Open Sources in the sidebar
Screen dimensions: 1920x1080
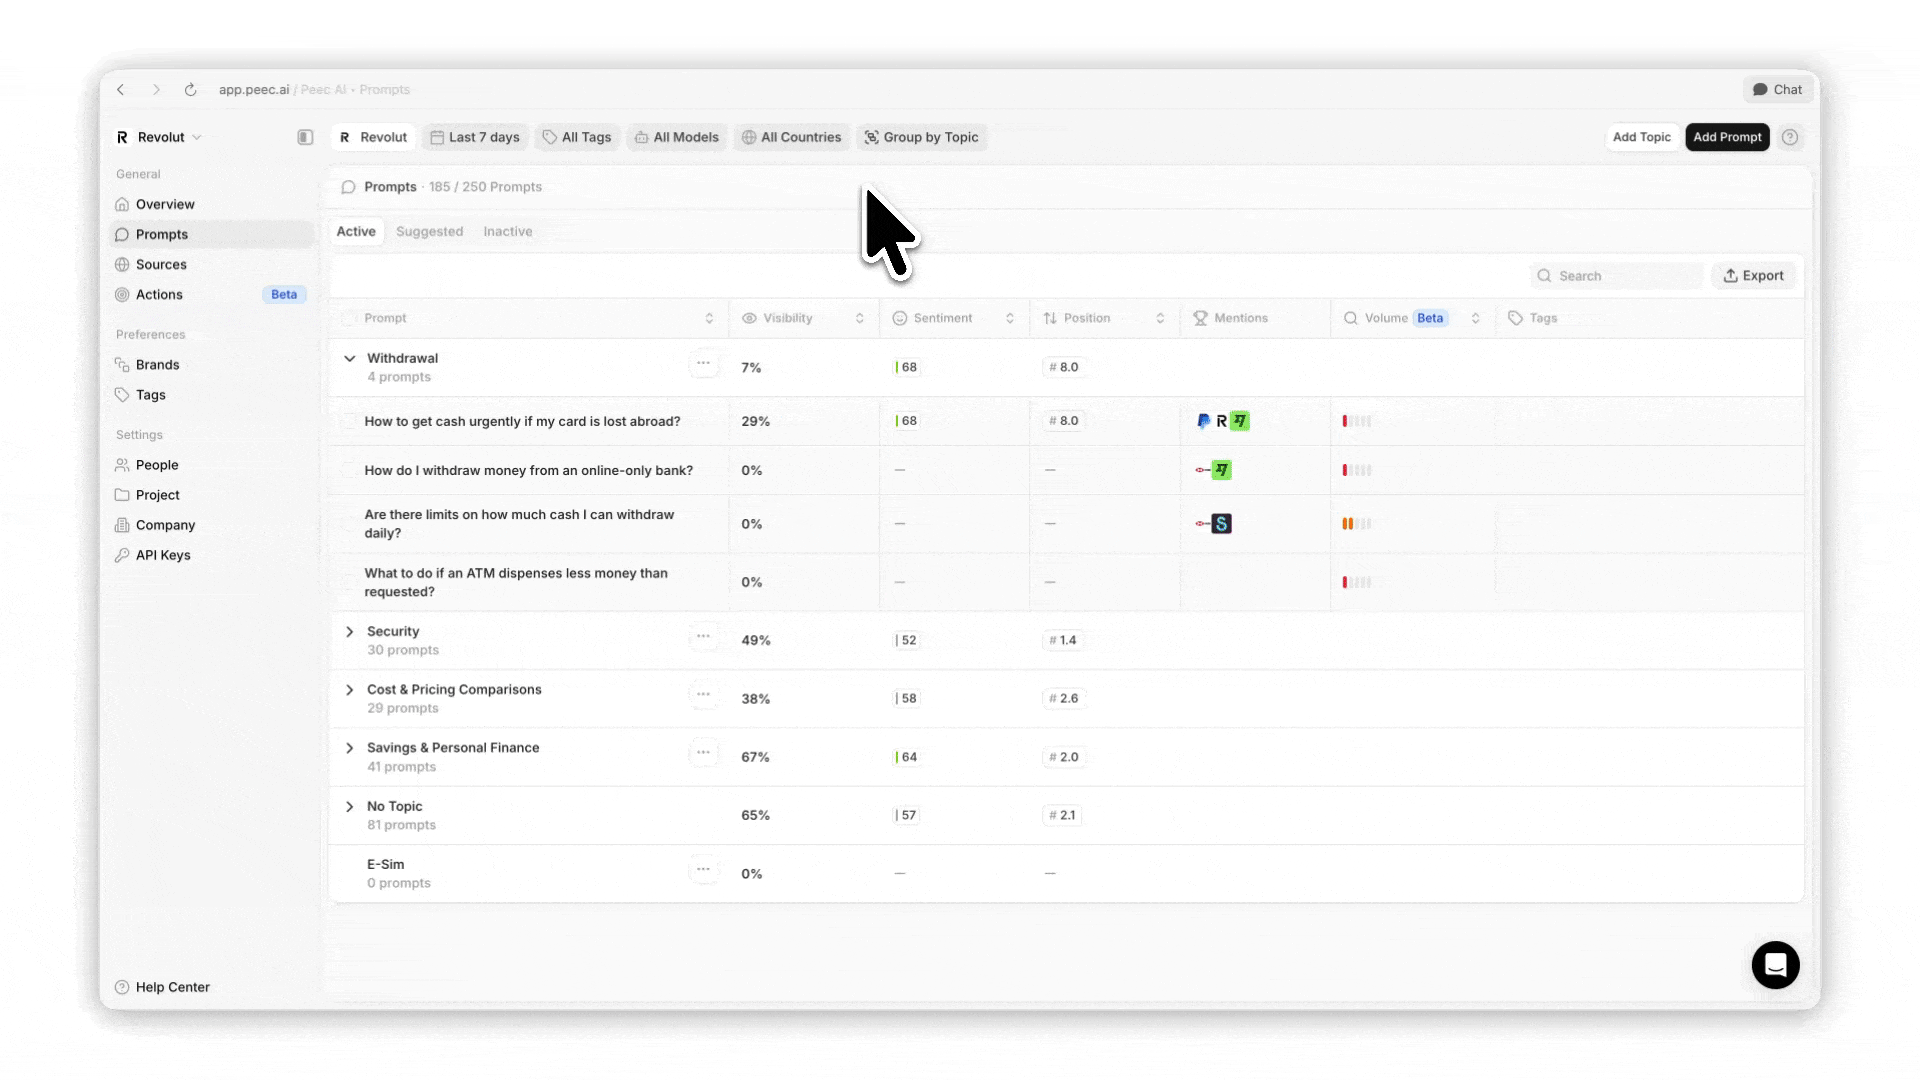(161, 265)
